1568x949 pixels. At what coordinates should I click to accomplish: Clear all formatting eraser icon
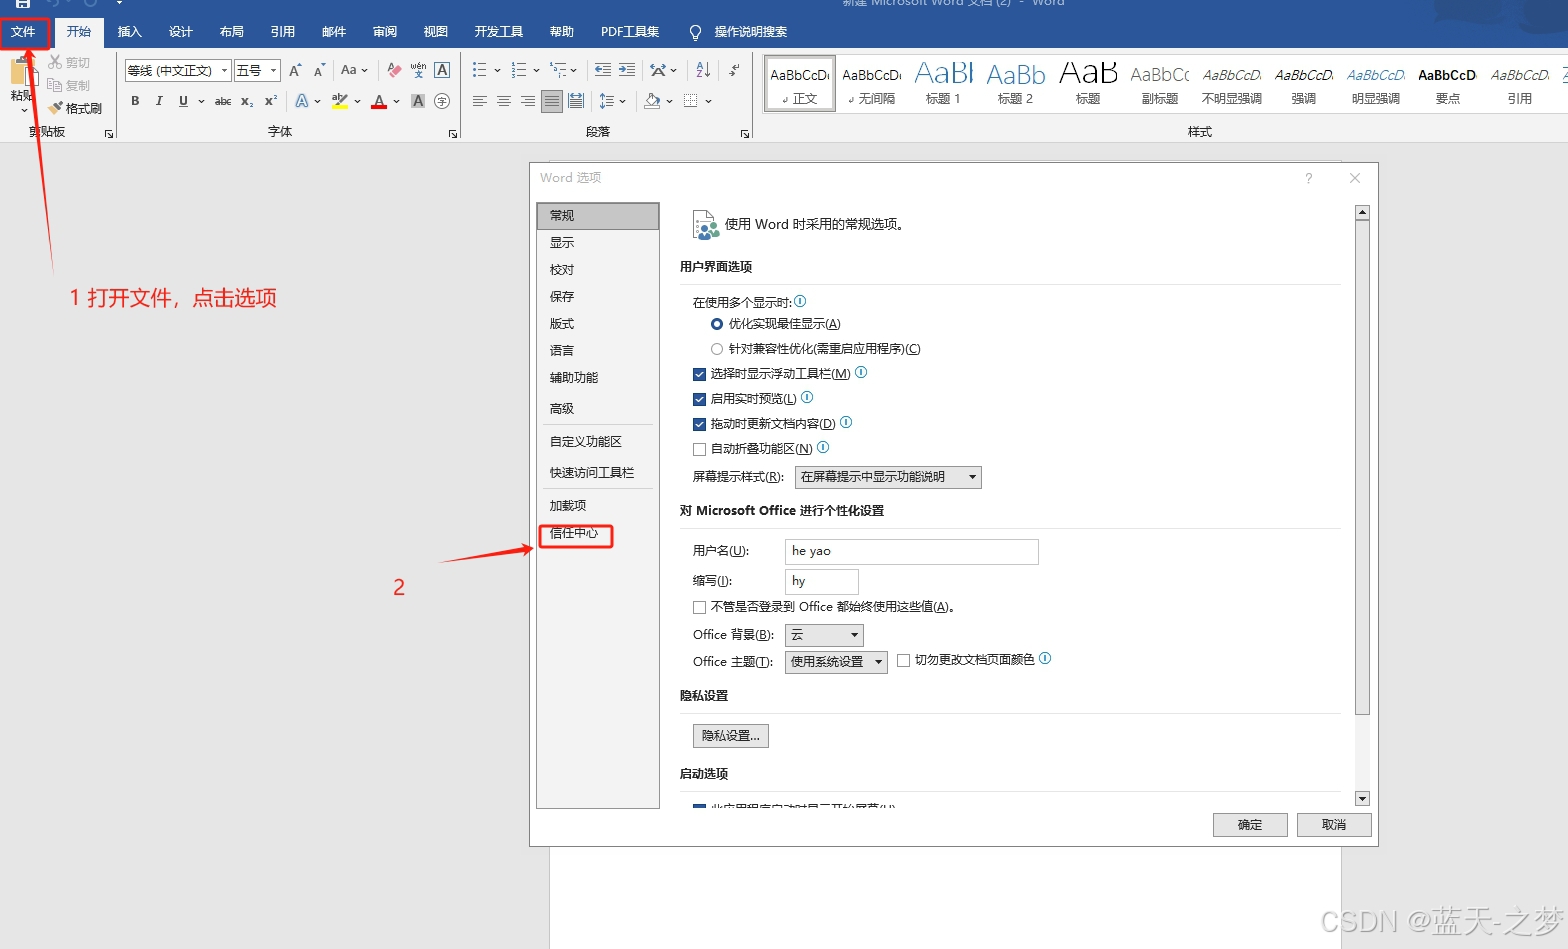click(x=394, y=70)
